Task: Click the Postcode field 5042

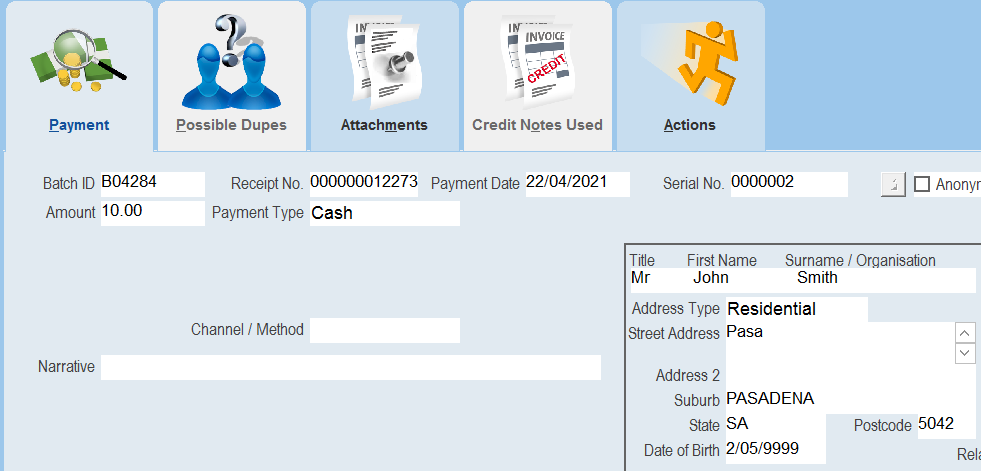Action: 947,425
